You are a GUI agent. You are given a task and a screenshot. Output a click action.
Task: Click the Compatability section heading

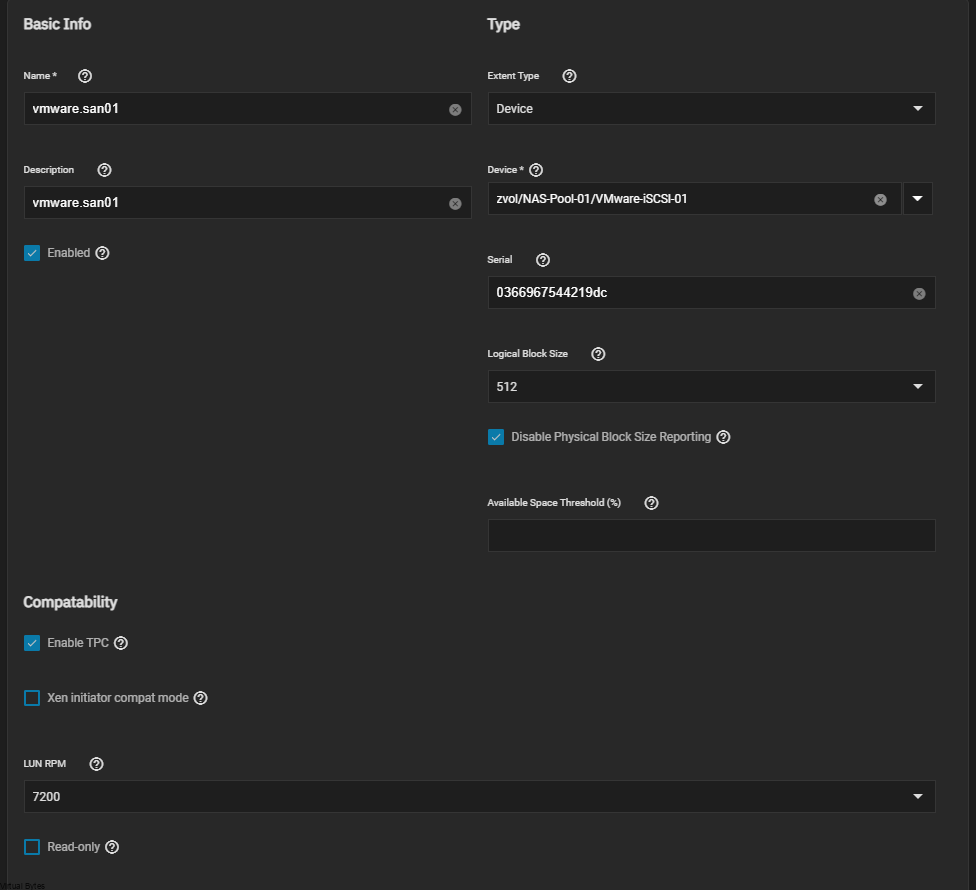[70, 602]
